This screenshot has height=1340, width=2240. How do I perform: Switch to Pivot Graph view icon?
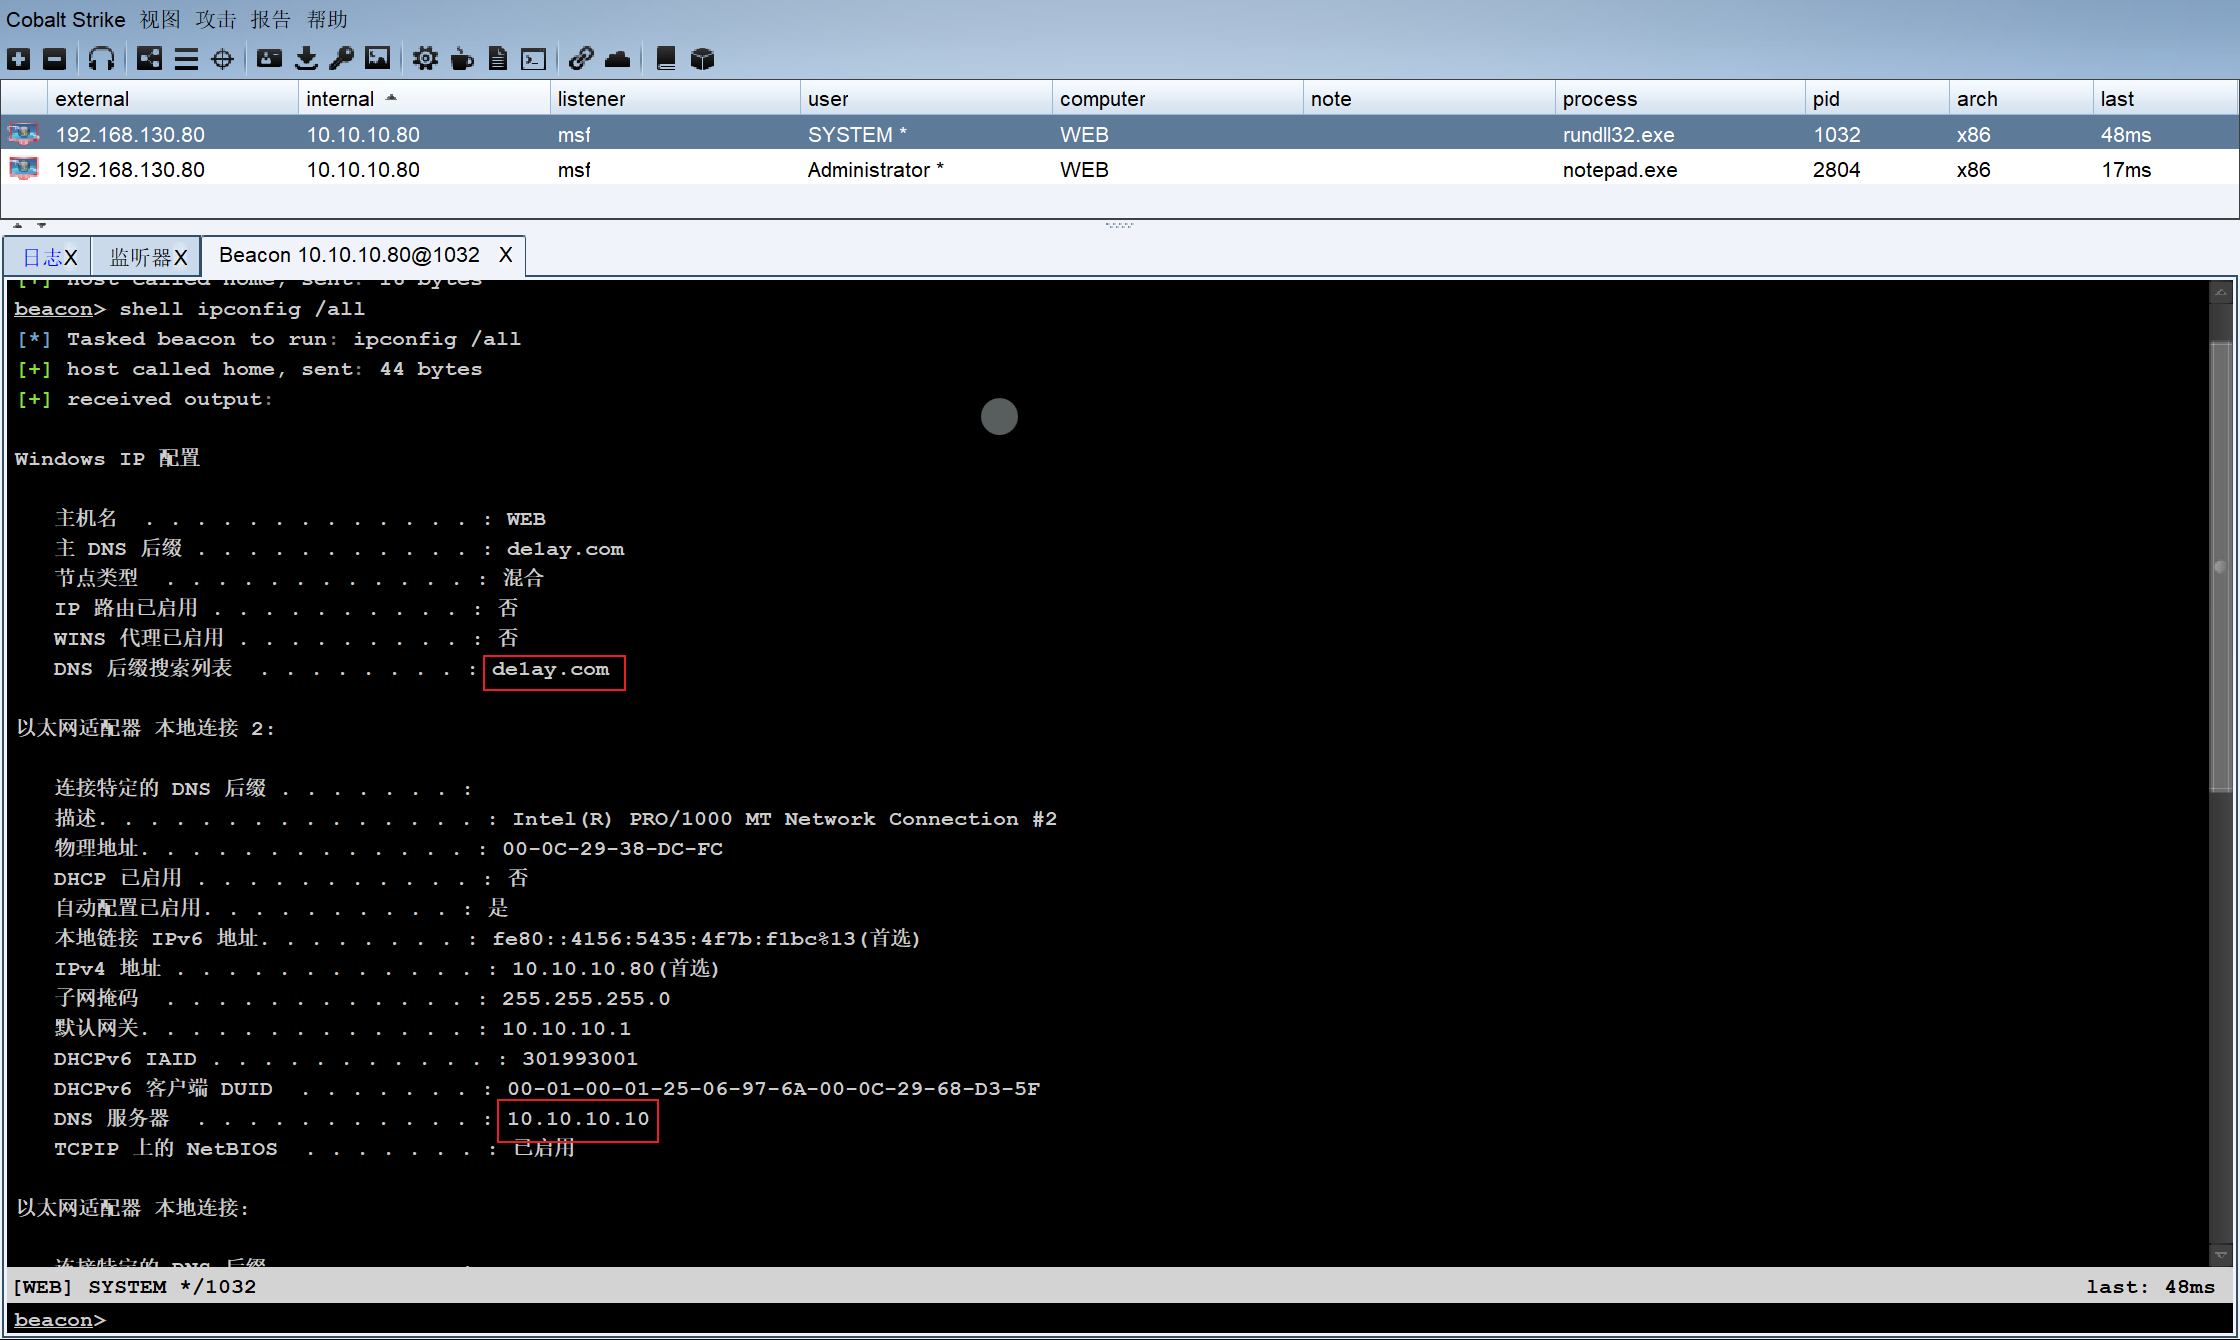(149, 59)
